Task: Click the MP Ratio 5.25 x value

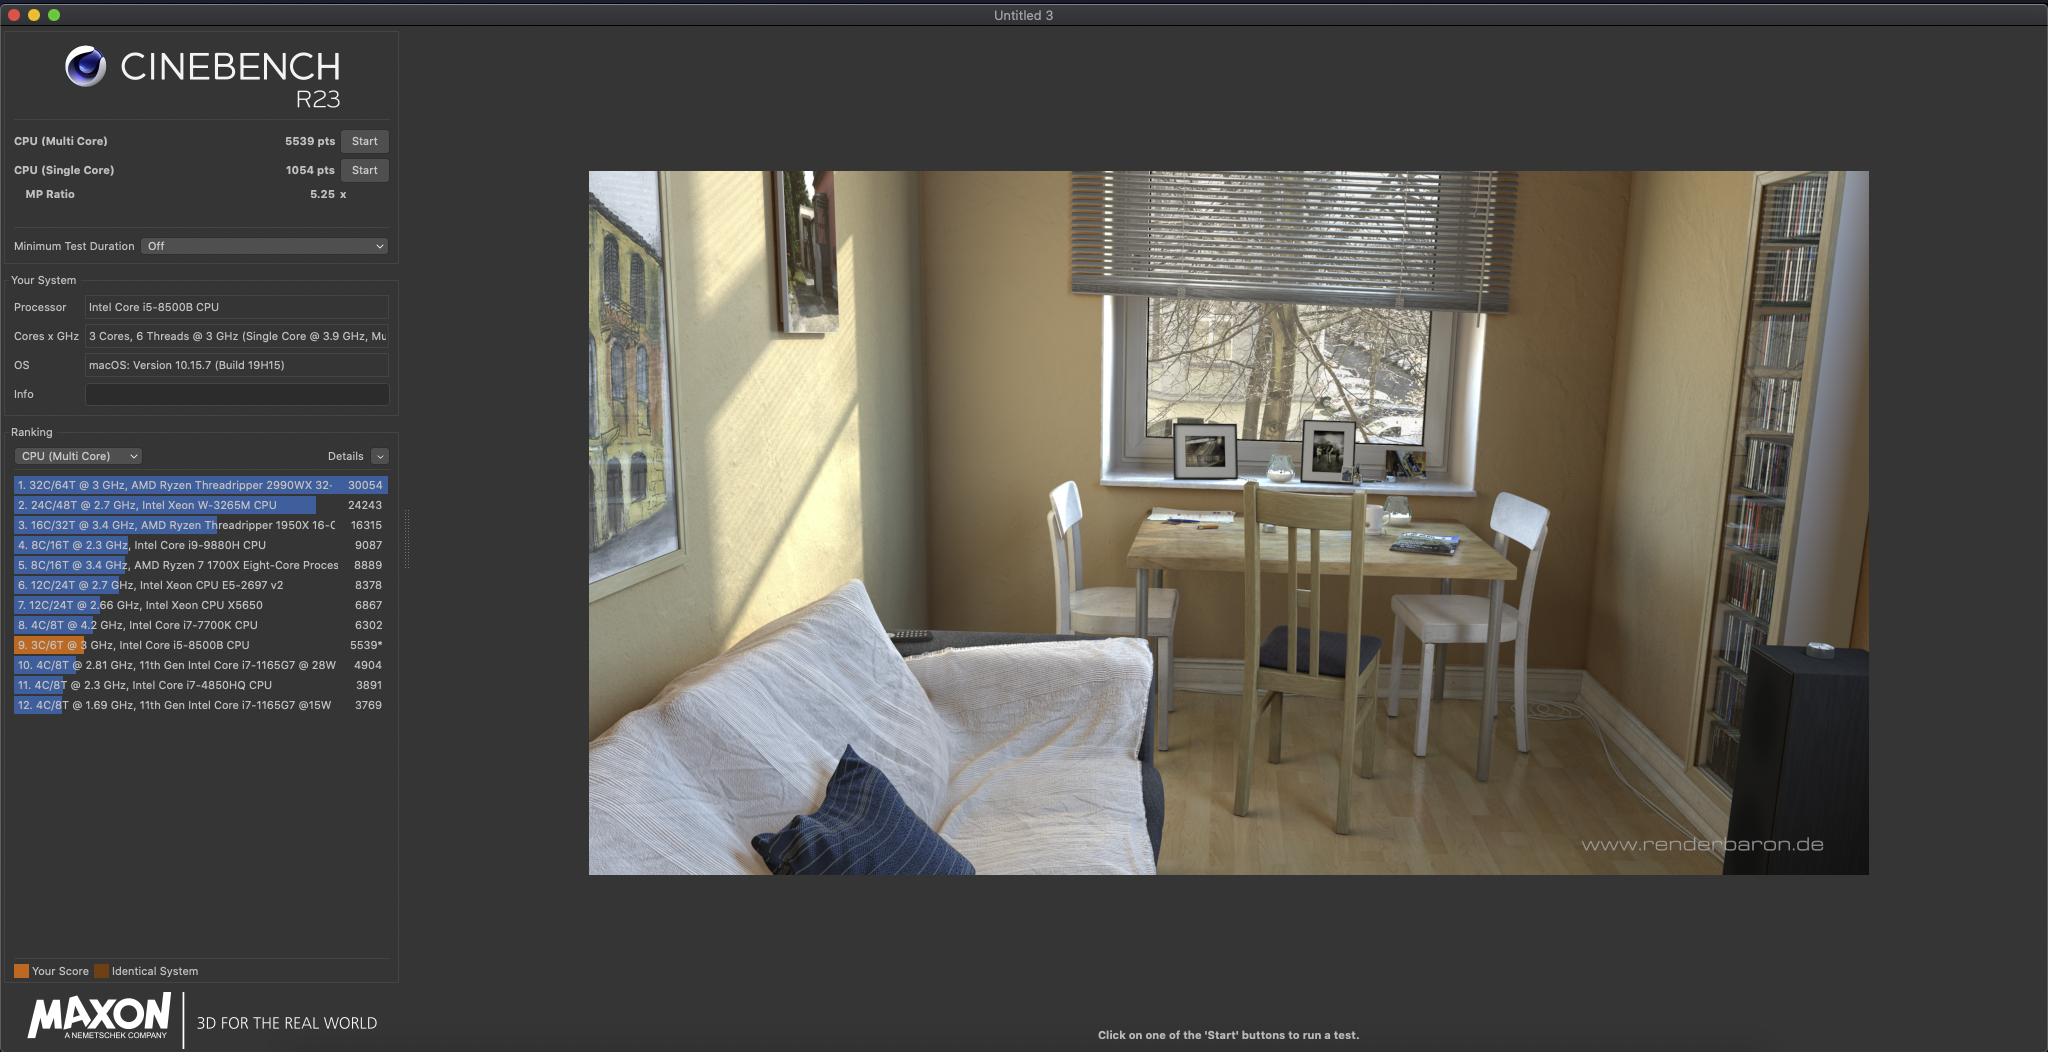Action: point(328,194)
